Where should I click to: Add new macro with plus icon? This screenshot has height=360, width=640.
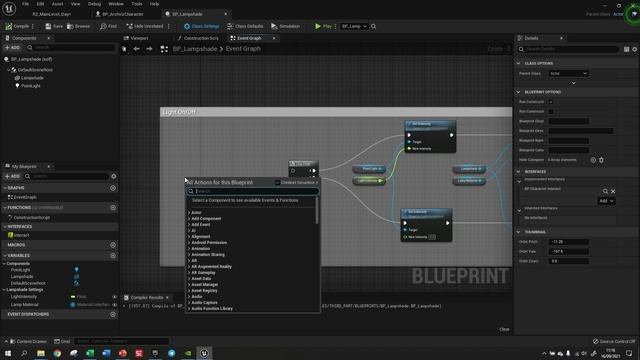[x=113, y=244]
